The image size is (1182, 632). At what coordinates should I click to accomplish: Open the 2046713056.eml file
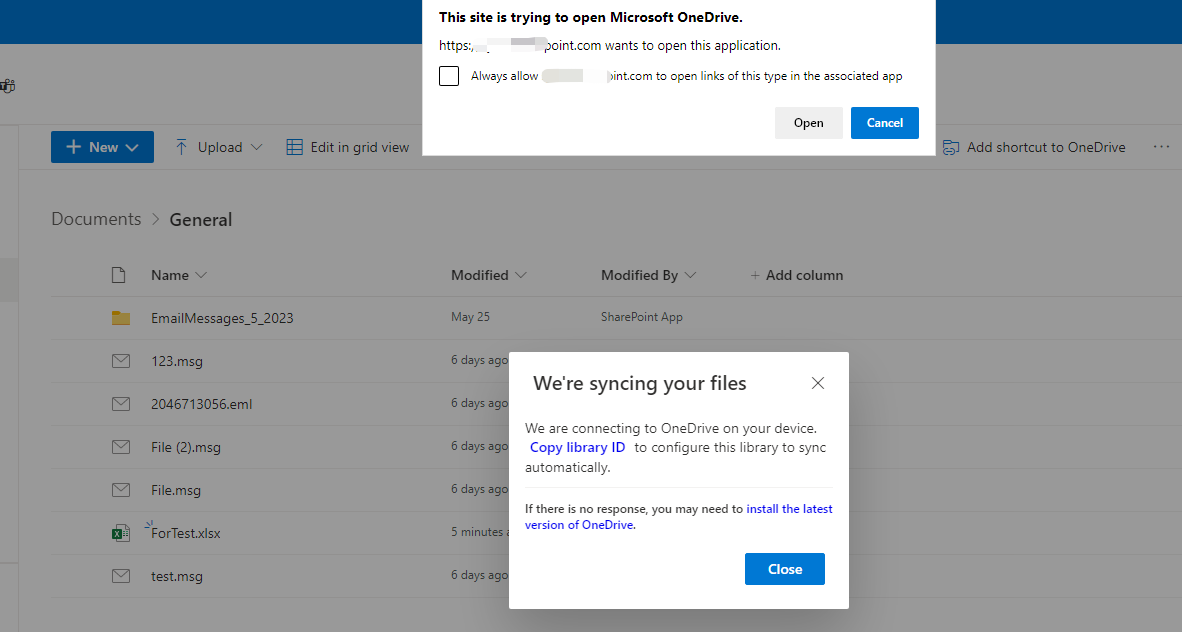coord(201,404)
